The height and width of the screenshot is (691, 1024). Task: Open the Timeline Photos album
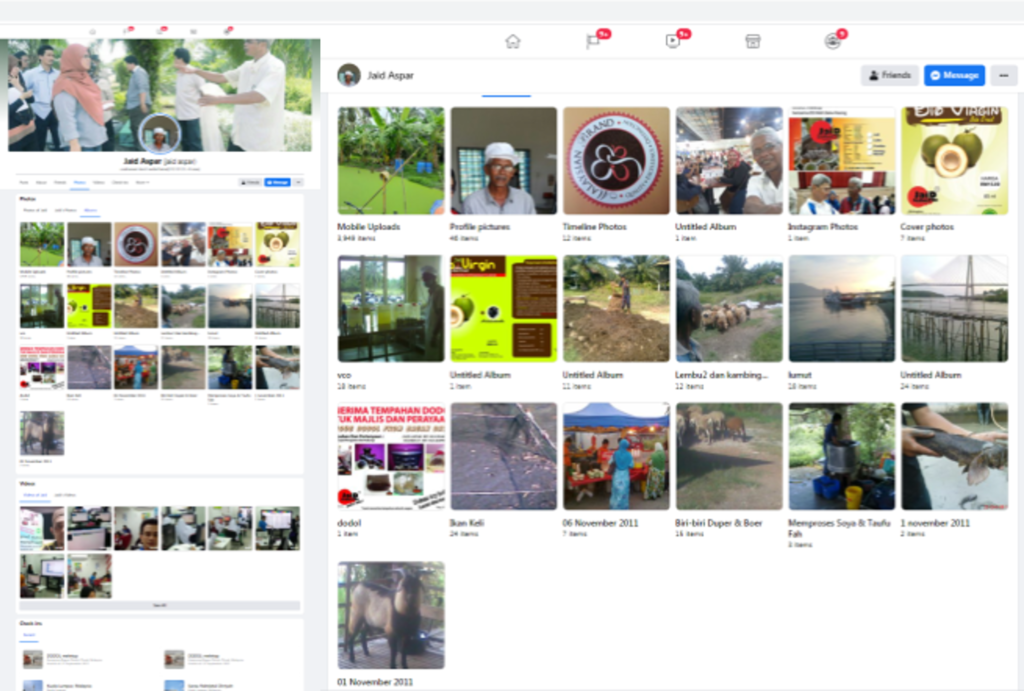[616, 161]
